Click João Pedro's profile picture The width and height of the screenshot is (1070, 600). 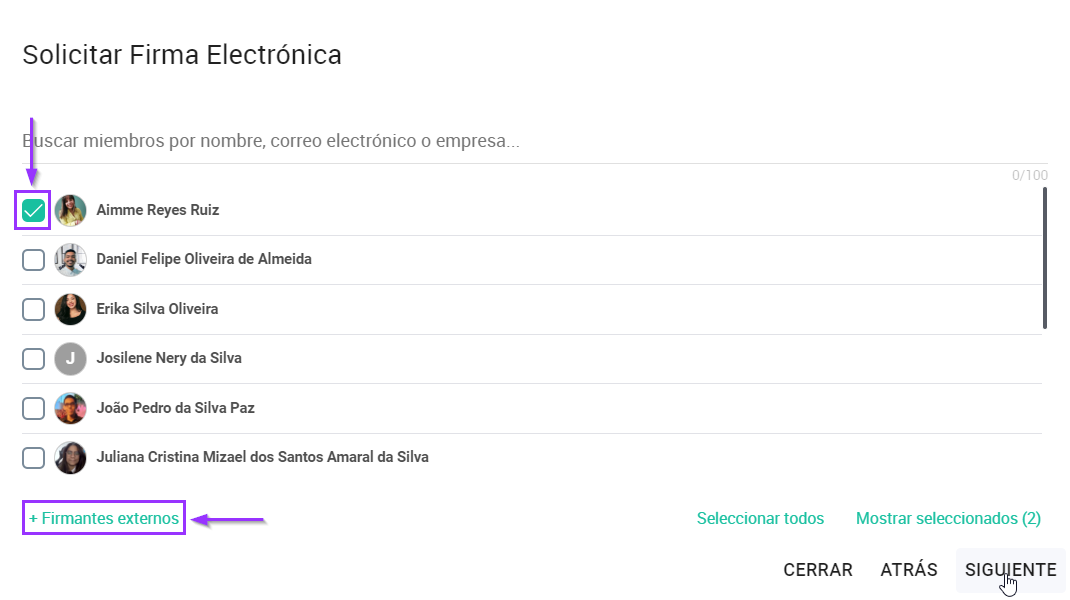(70, 408)
